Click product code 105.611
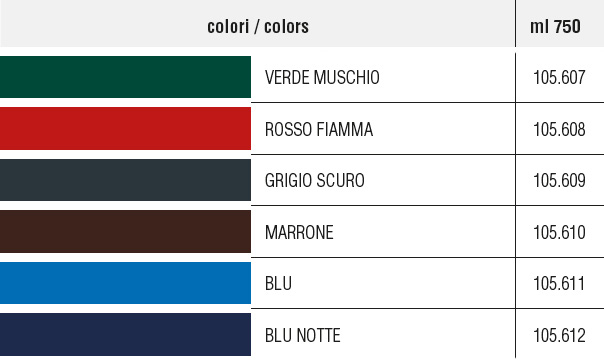The width and height of the screenshot is (604, 361). [559, 284]
